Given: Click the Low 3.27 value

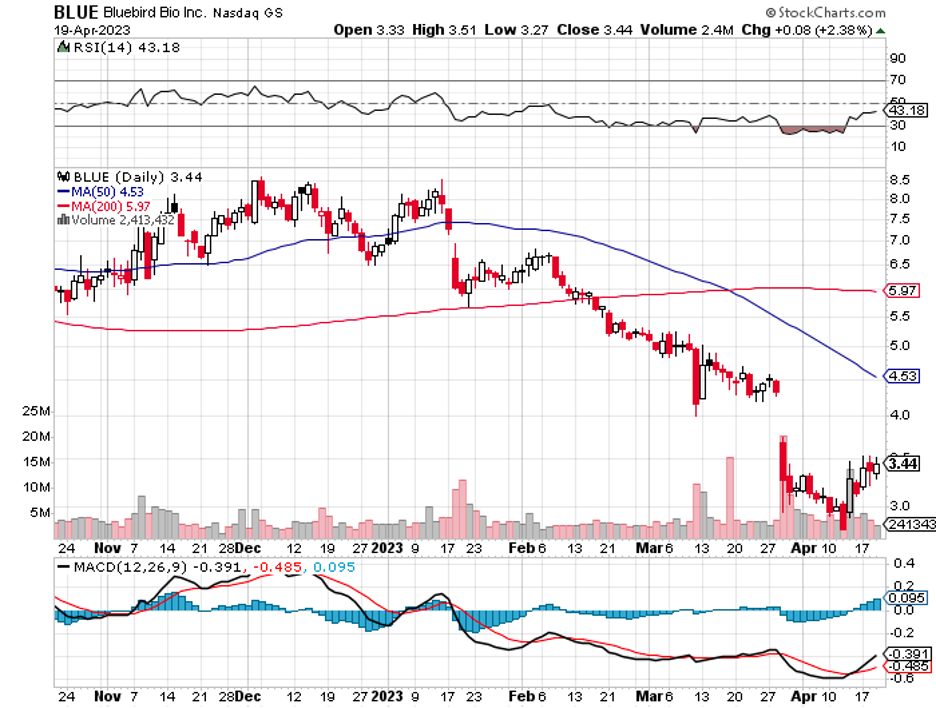Looking at the screenshot, I should (x=516, y=30).
